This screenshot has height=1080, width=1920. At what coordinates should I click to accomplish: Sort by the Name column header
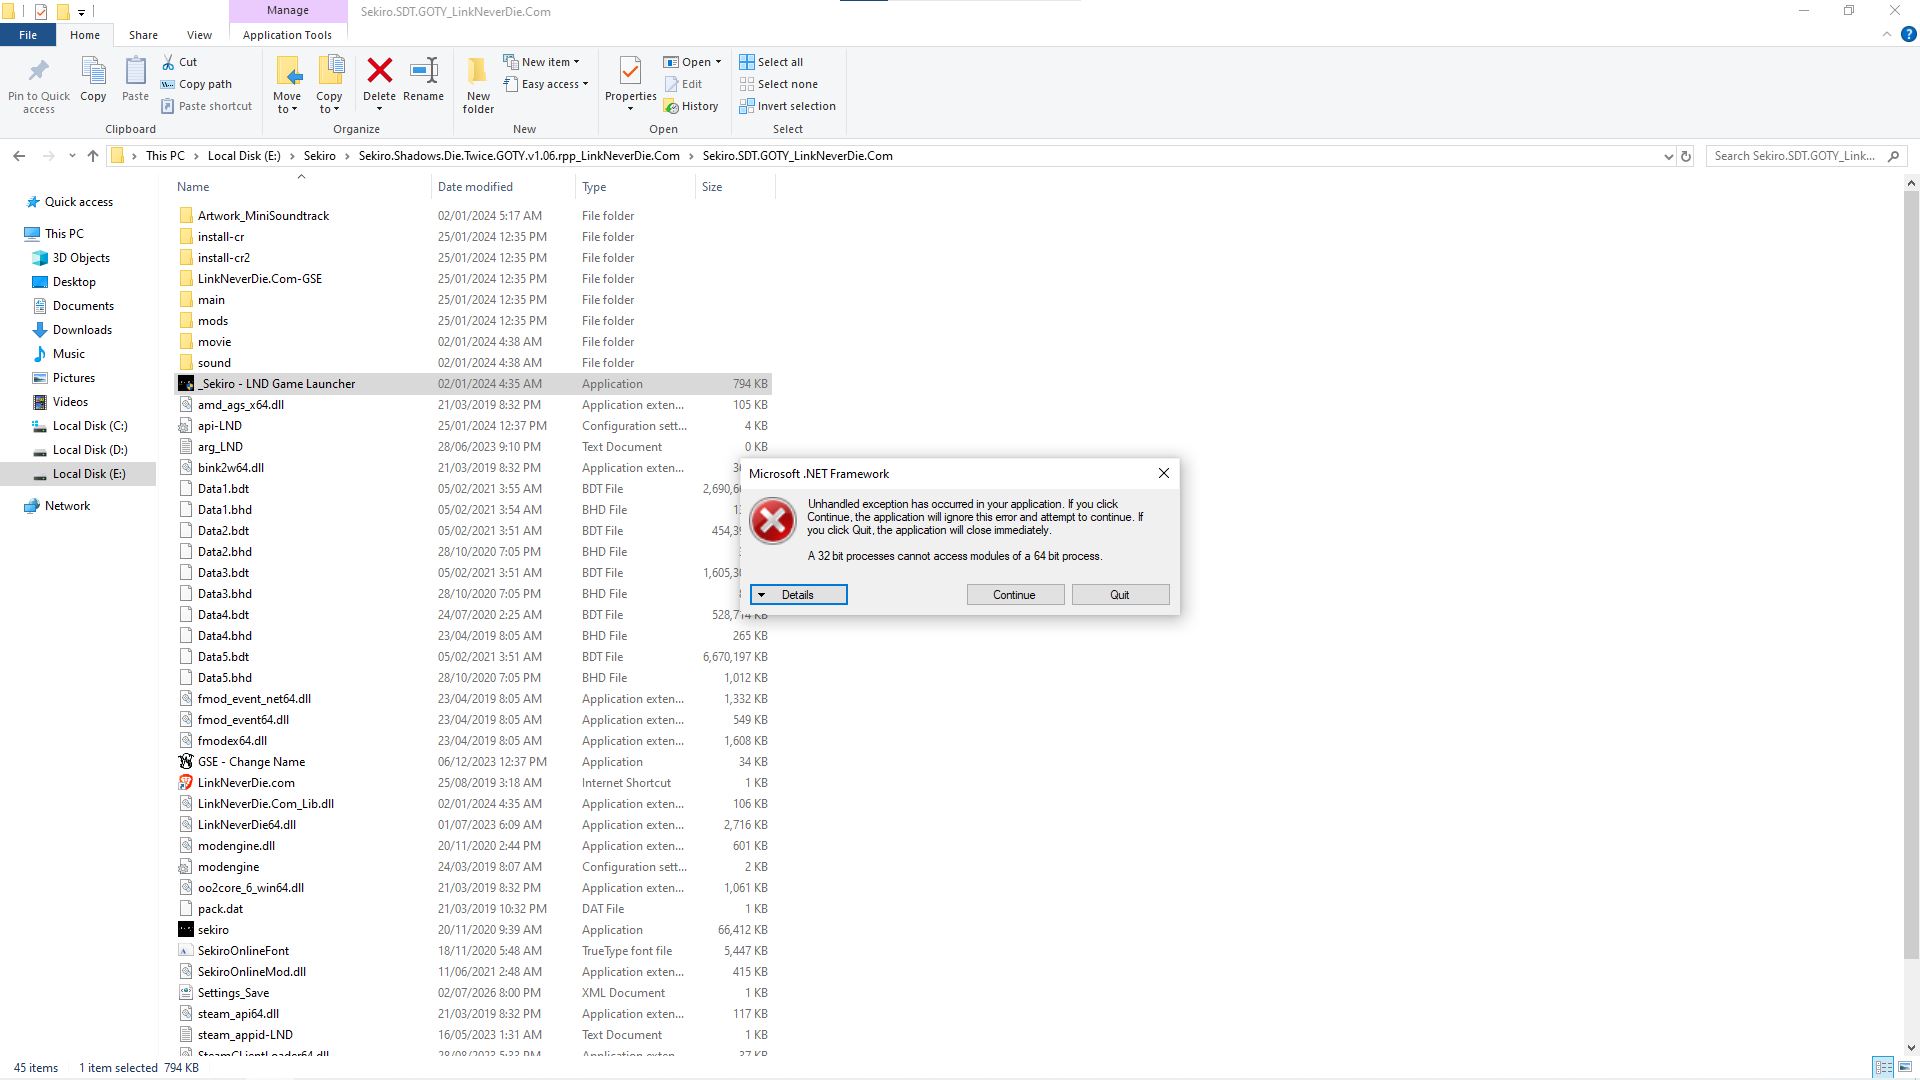pos(300,187)
